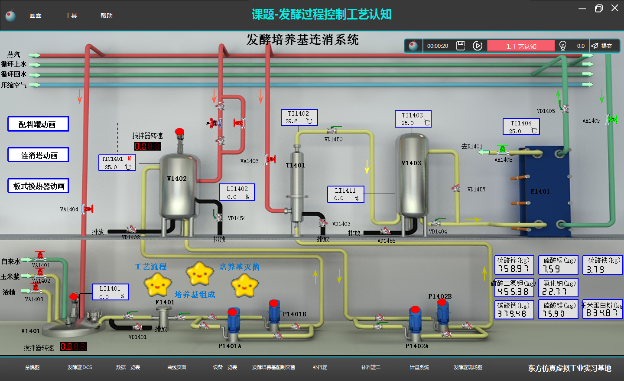This screenshot has width=624, height=381.
Task: Click the yellow star labeled 工艺流程
Action: click(157, 284)
